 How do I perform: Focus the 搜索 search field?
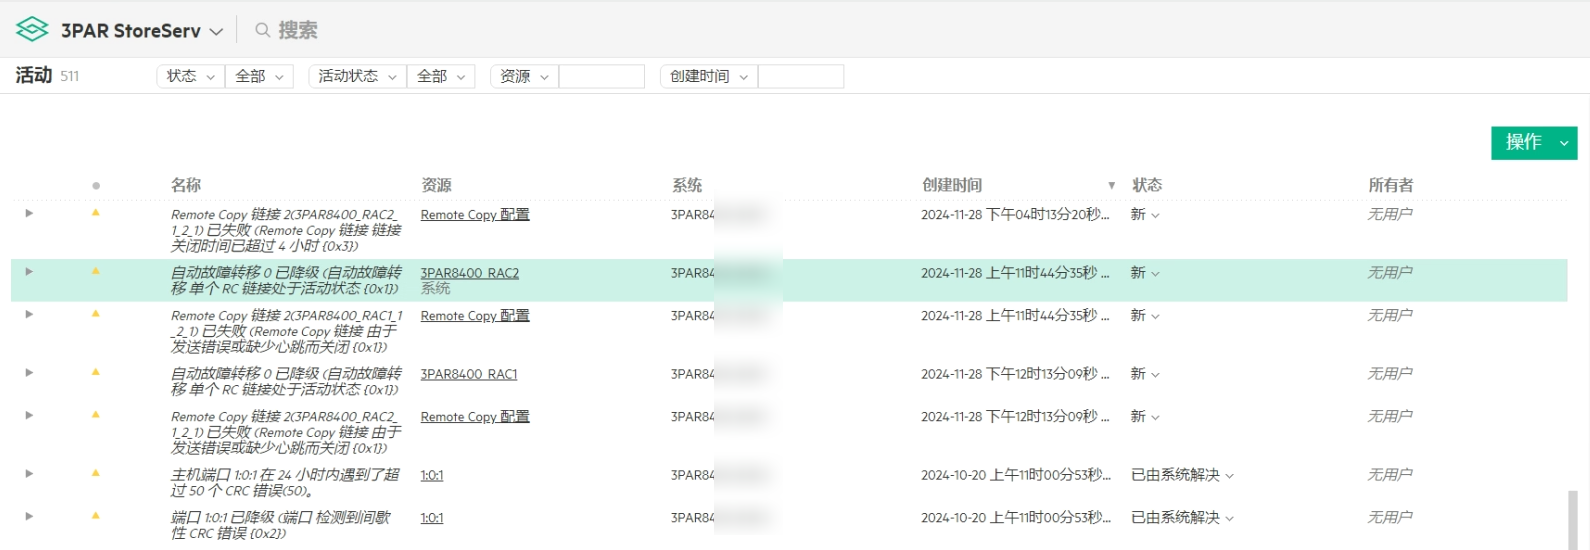click(x=298, y=30)
